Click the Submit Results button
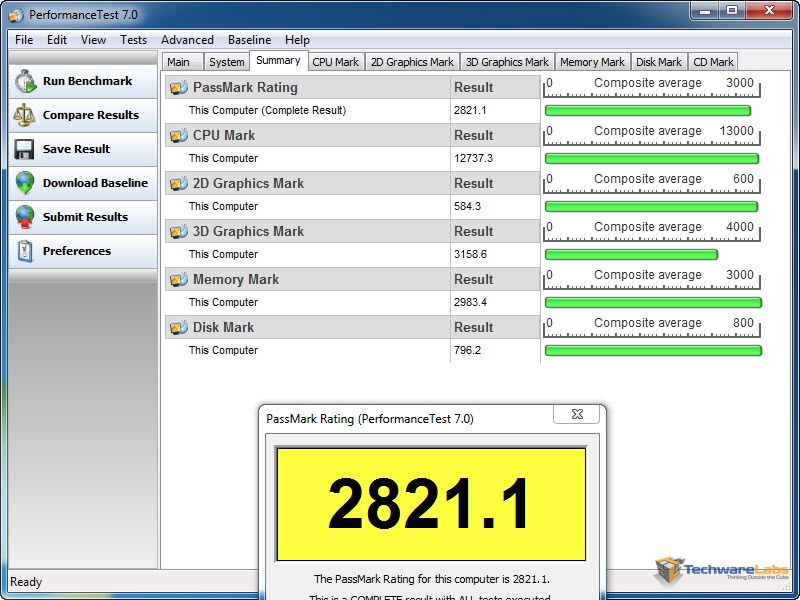Image resolution: width=800 pixels, height=600 pixels. pos(83,217)
